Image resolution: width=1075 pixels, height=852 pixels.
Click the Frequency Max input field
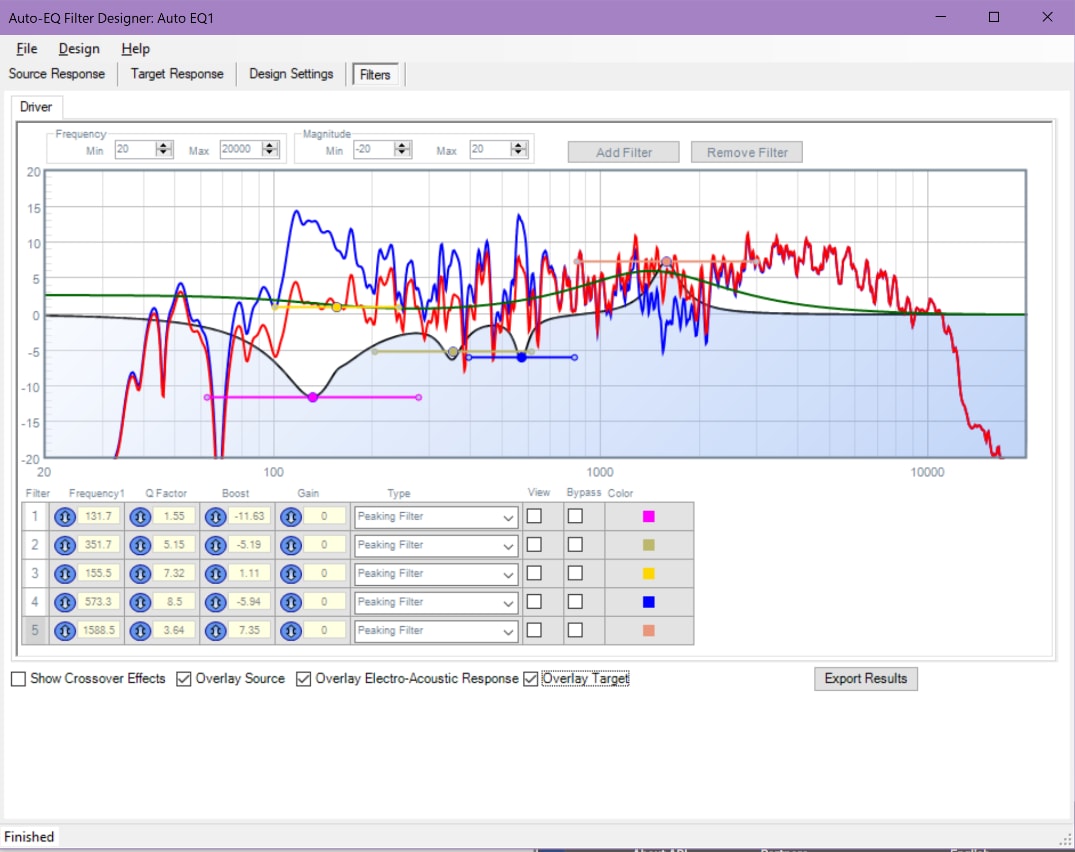point(241,149)
